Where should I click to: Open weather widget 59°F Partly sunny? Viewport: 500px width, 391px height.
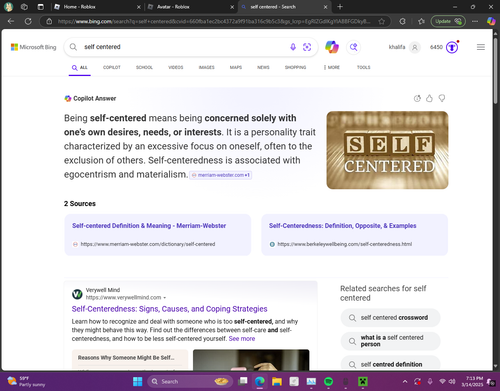pos(25,381)
